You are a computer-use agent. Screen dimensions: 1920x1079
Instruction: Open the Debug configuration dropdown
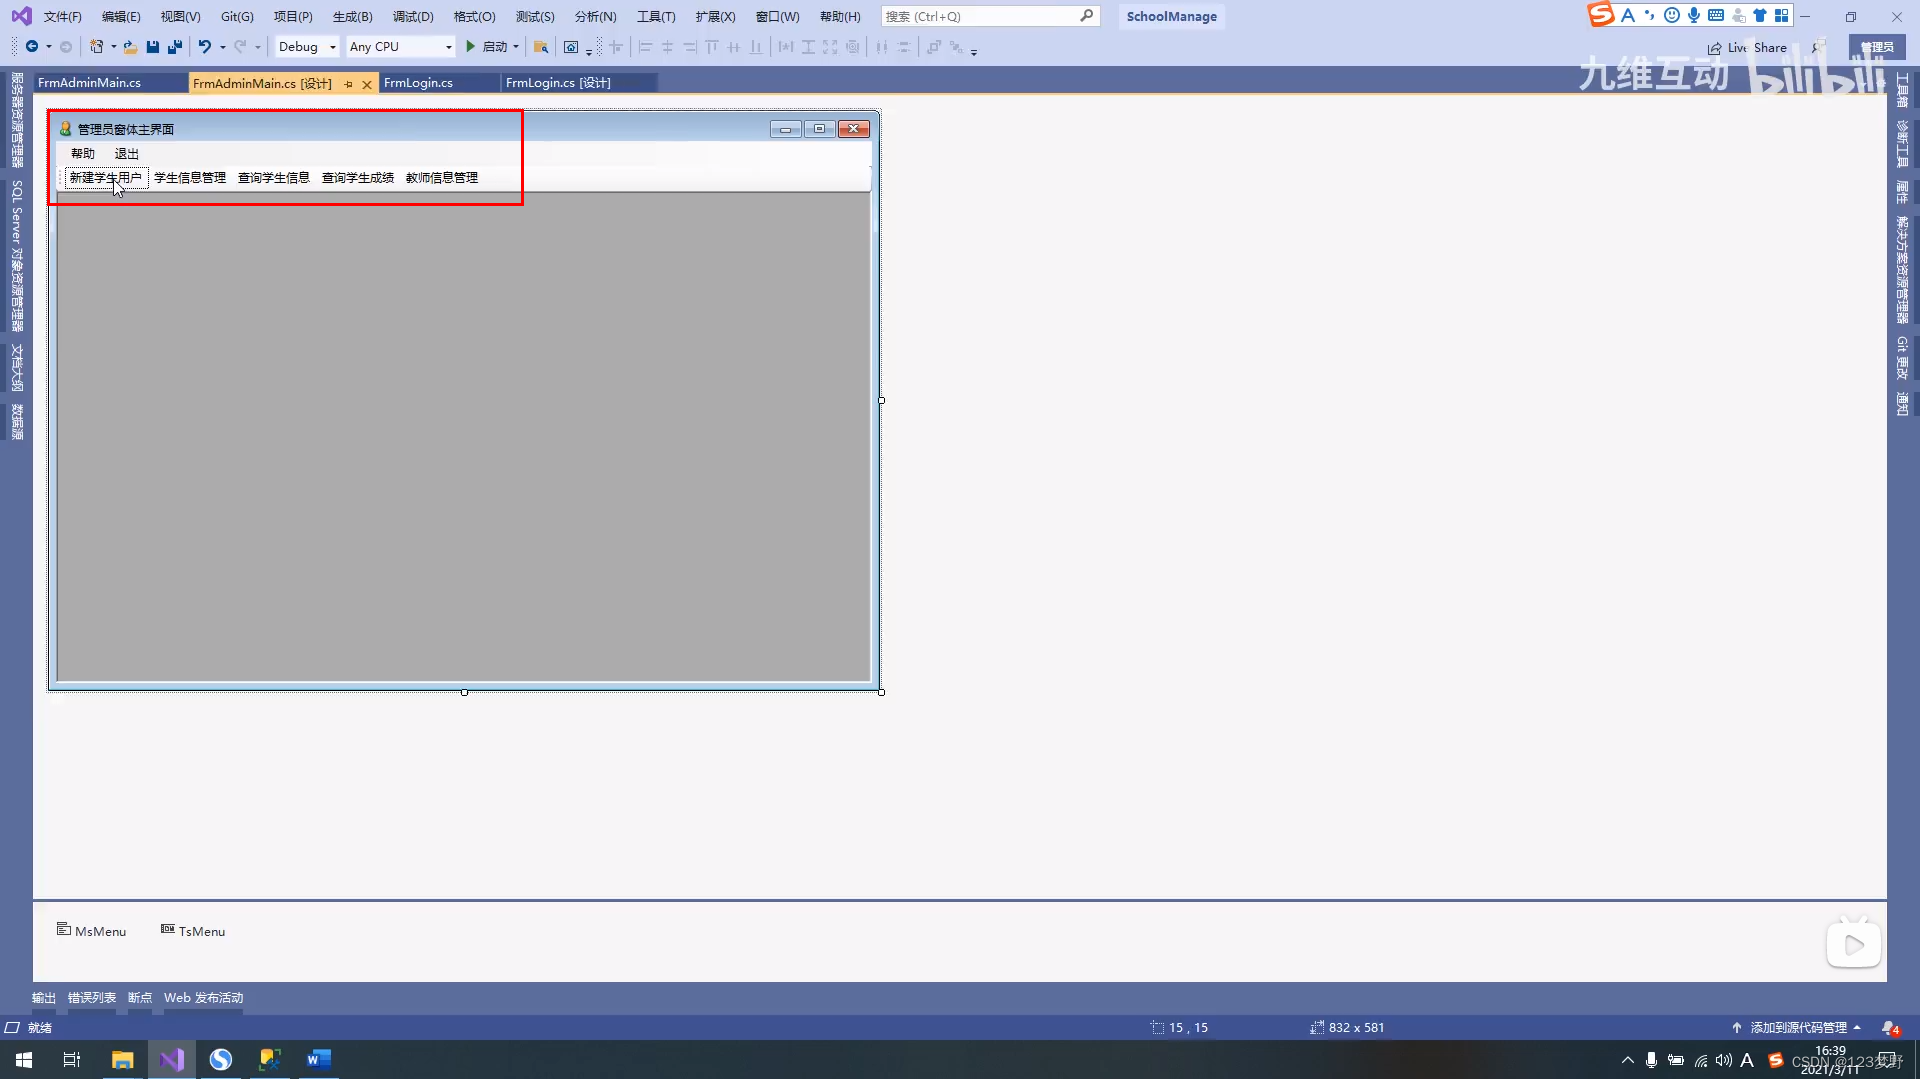307,47
